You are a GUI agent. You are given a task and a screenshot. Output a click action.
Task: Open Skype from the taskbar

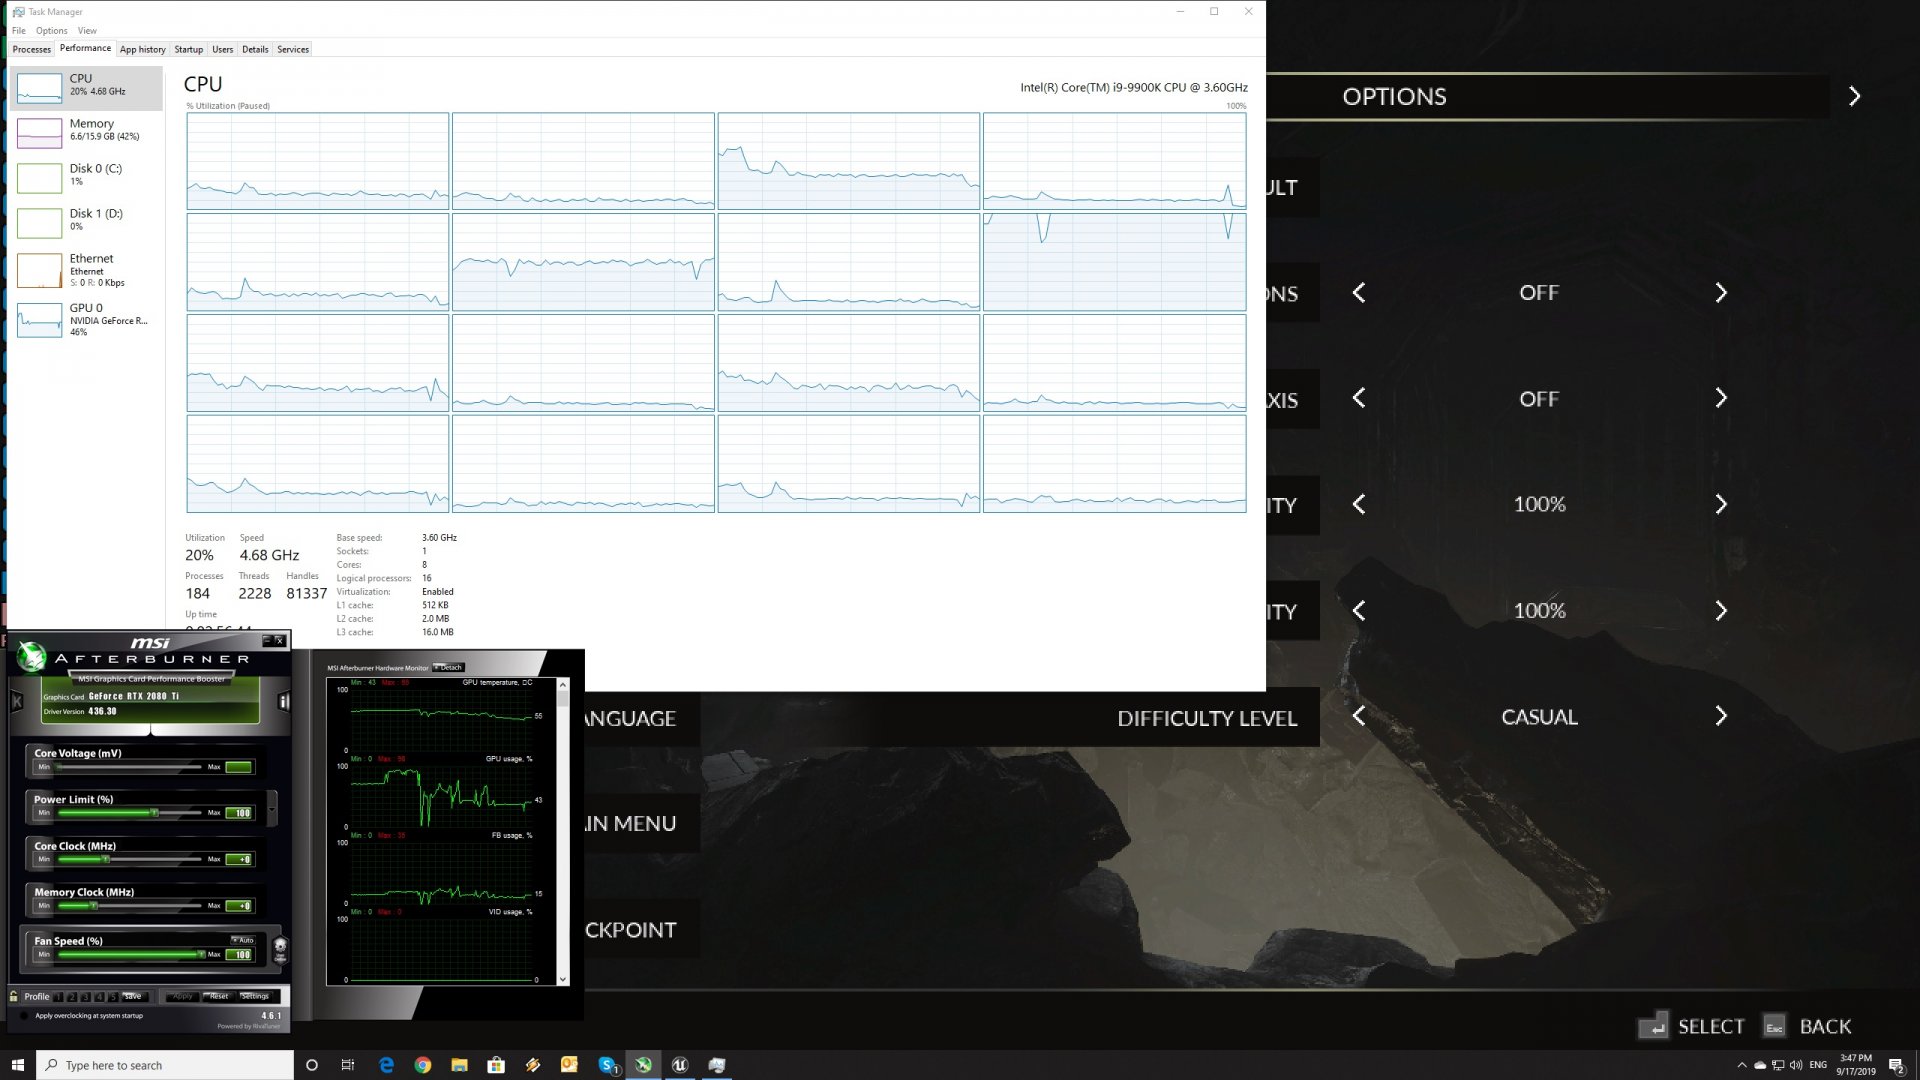pyautogui.click(x=607, y=1065)
